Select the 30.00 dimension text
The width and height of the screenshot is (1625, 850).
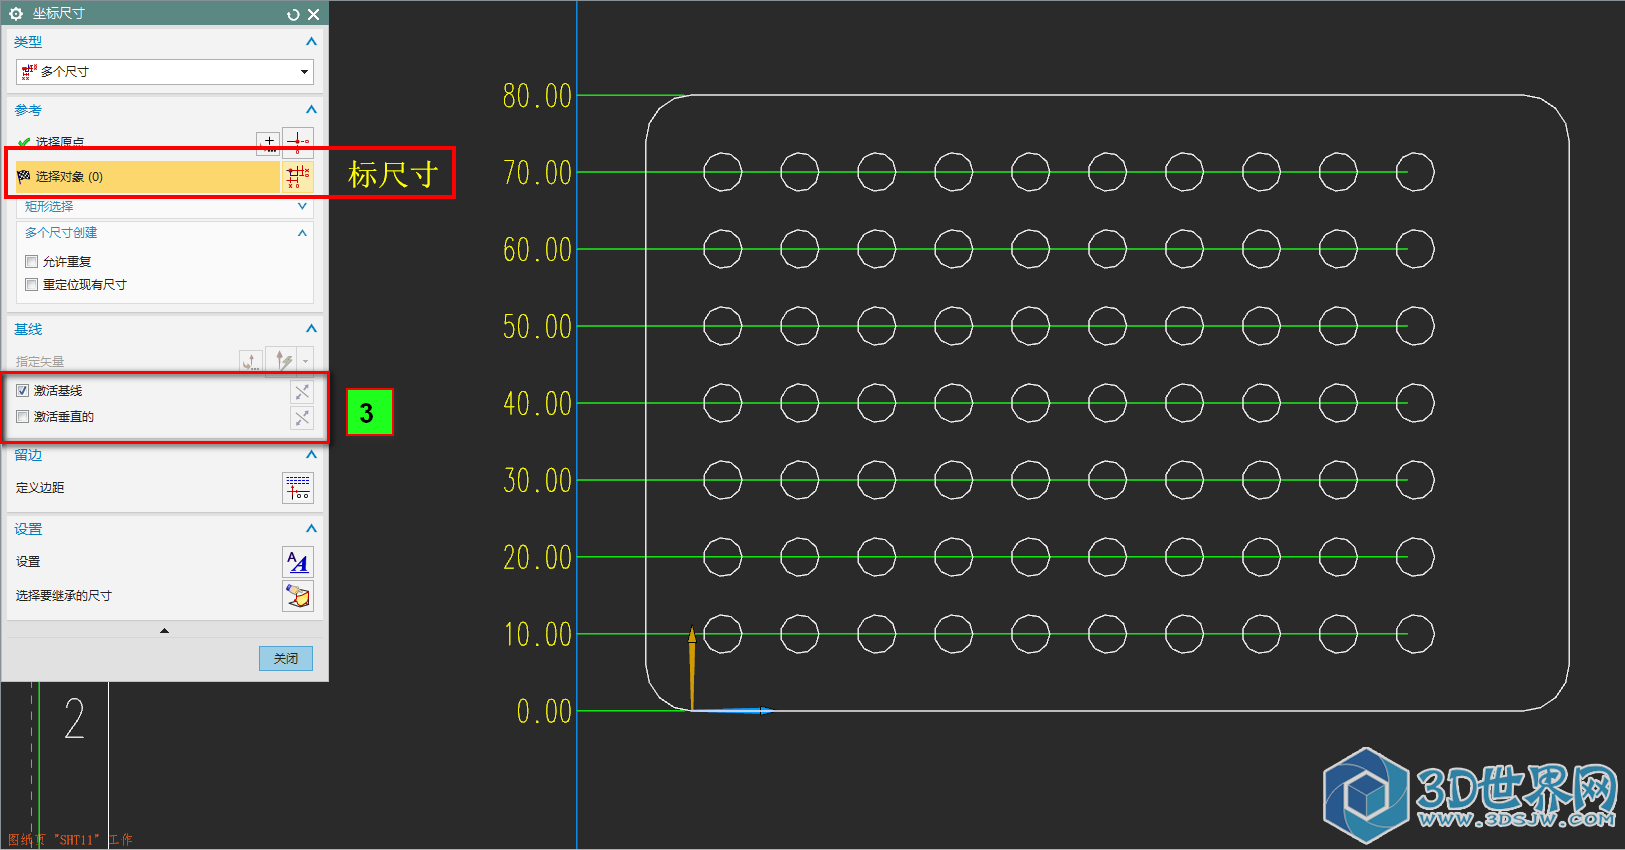pyautogui.click(x=537, y=481)
